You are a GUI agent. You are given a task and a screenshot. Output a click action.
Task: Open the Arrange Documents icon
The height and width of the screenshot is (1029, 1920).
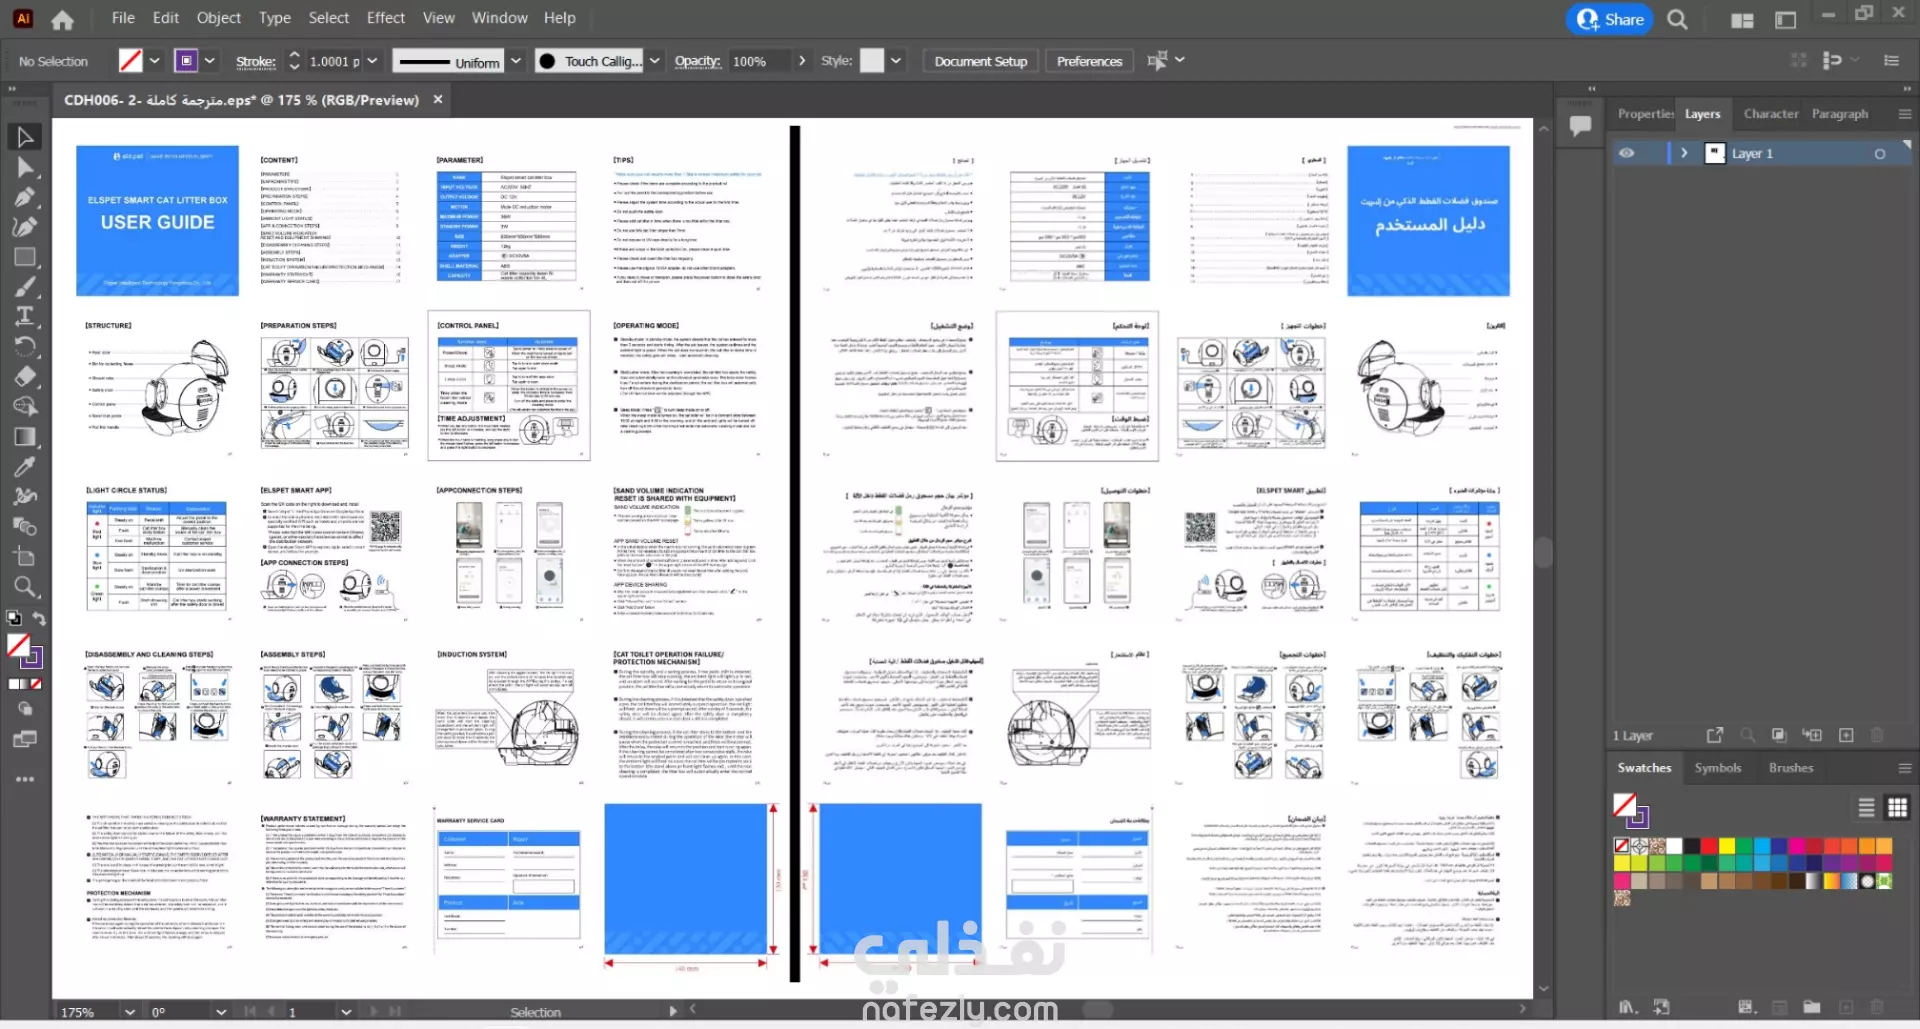(x=1742, y=20)
